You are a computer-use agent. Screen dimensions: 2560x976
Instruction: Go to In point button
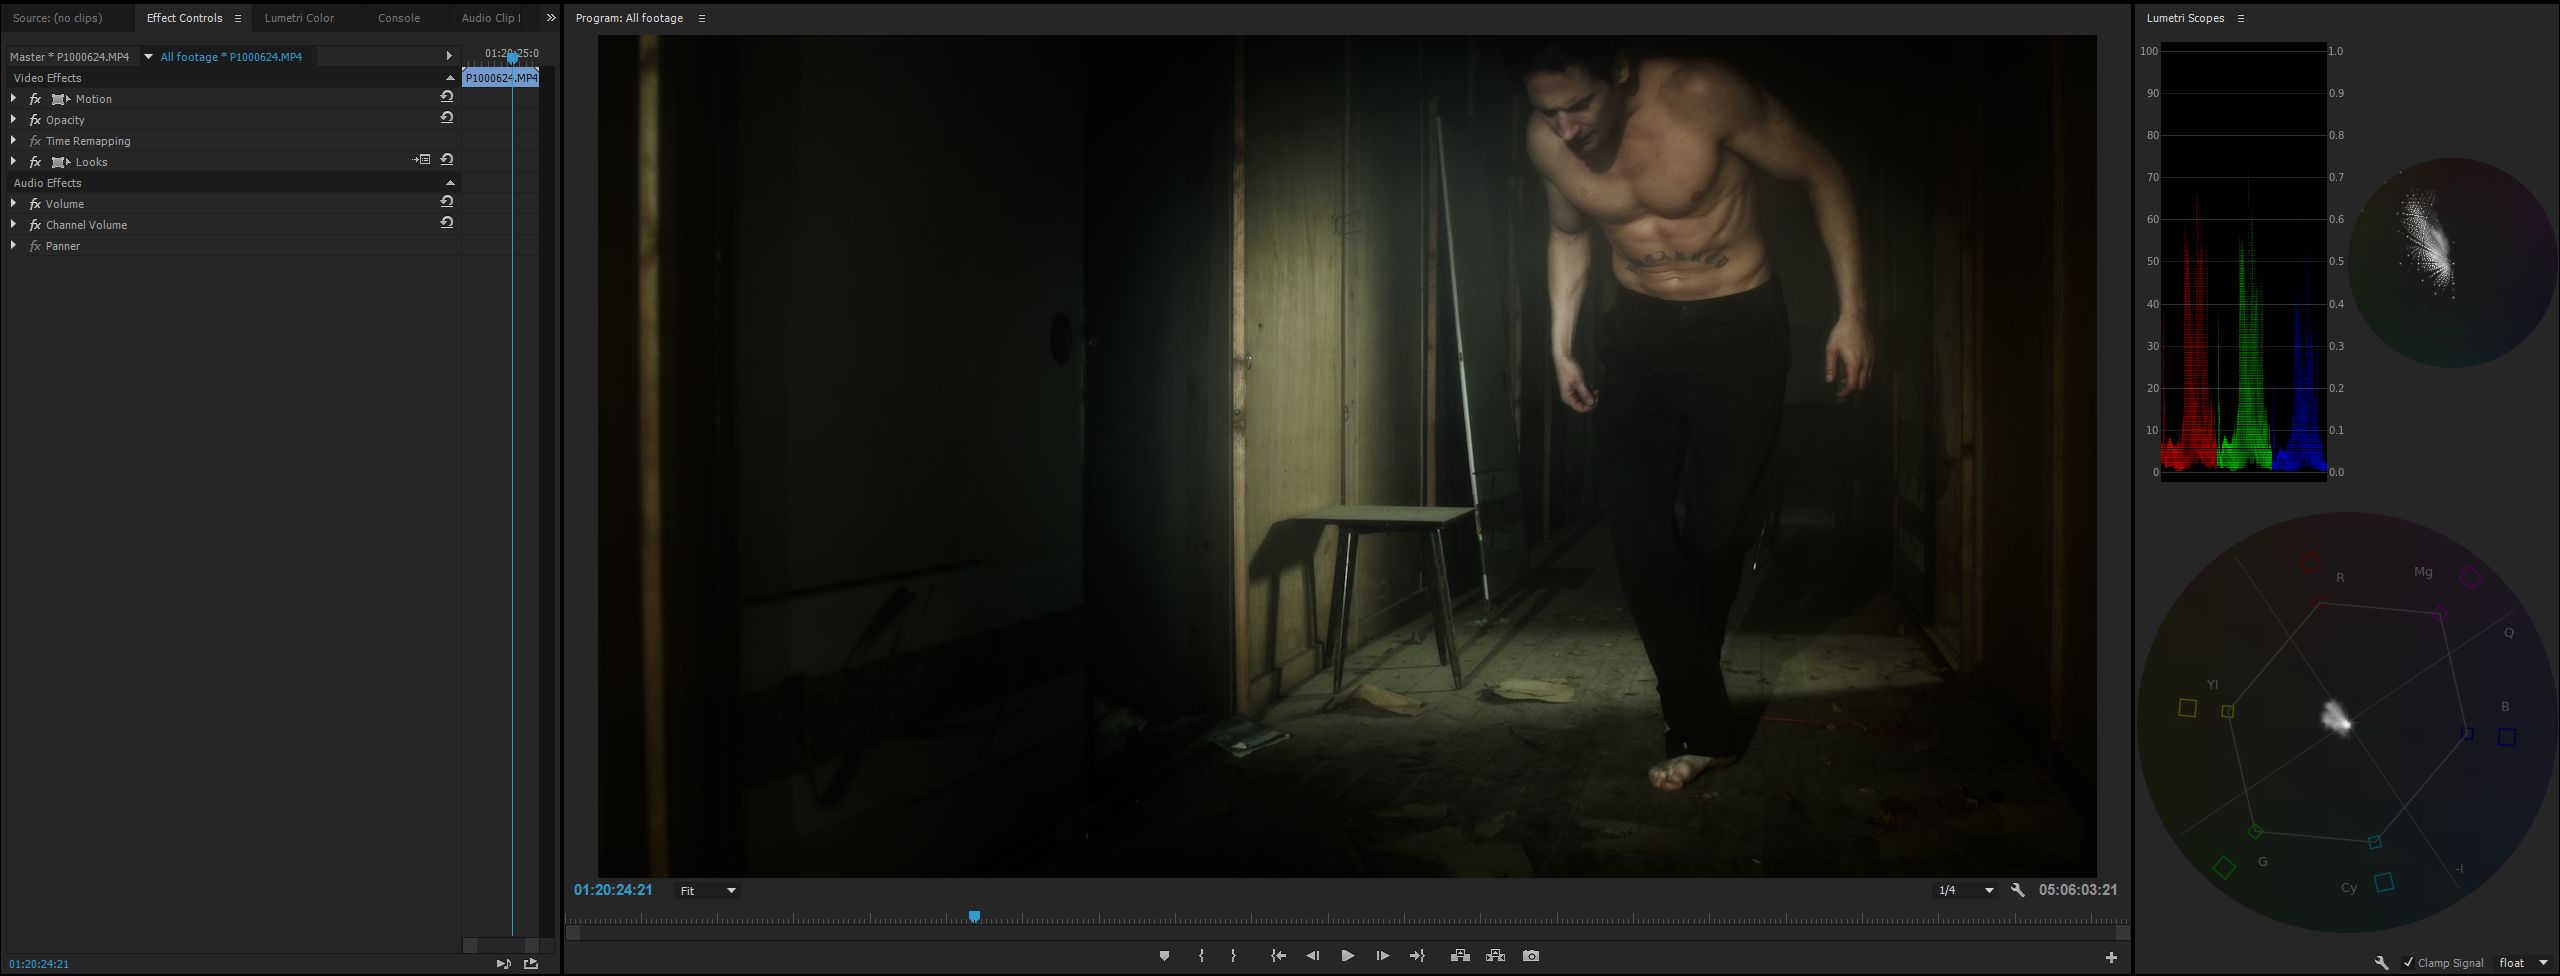click(x=1278, y=956)
